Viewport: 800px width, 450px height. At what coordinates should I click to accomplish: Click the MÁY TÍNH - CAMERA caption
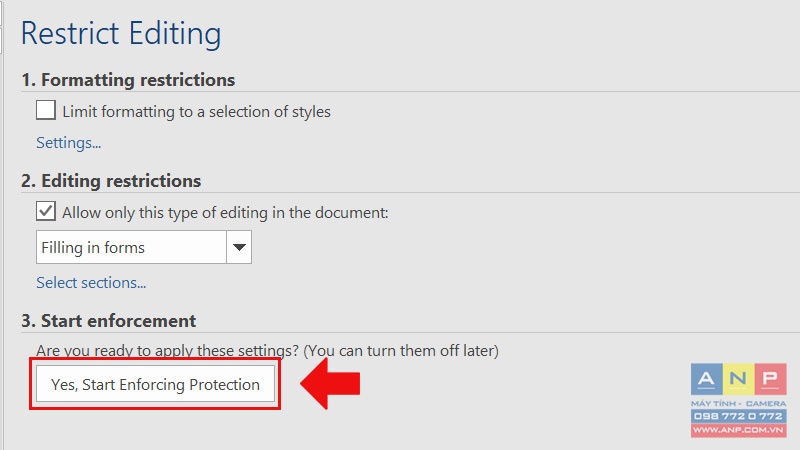[x=738, y=403]
